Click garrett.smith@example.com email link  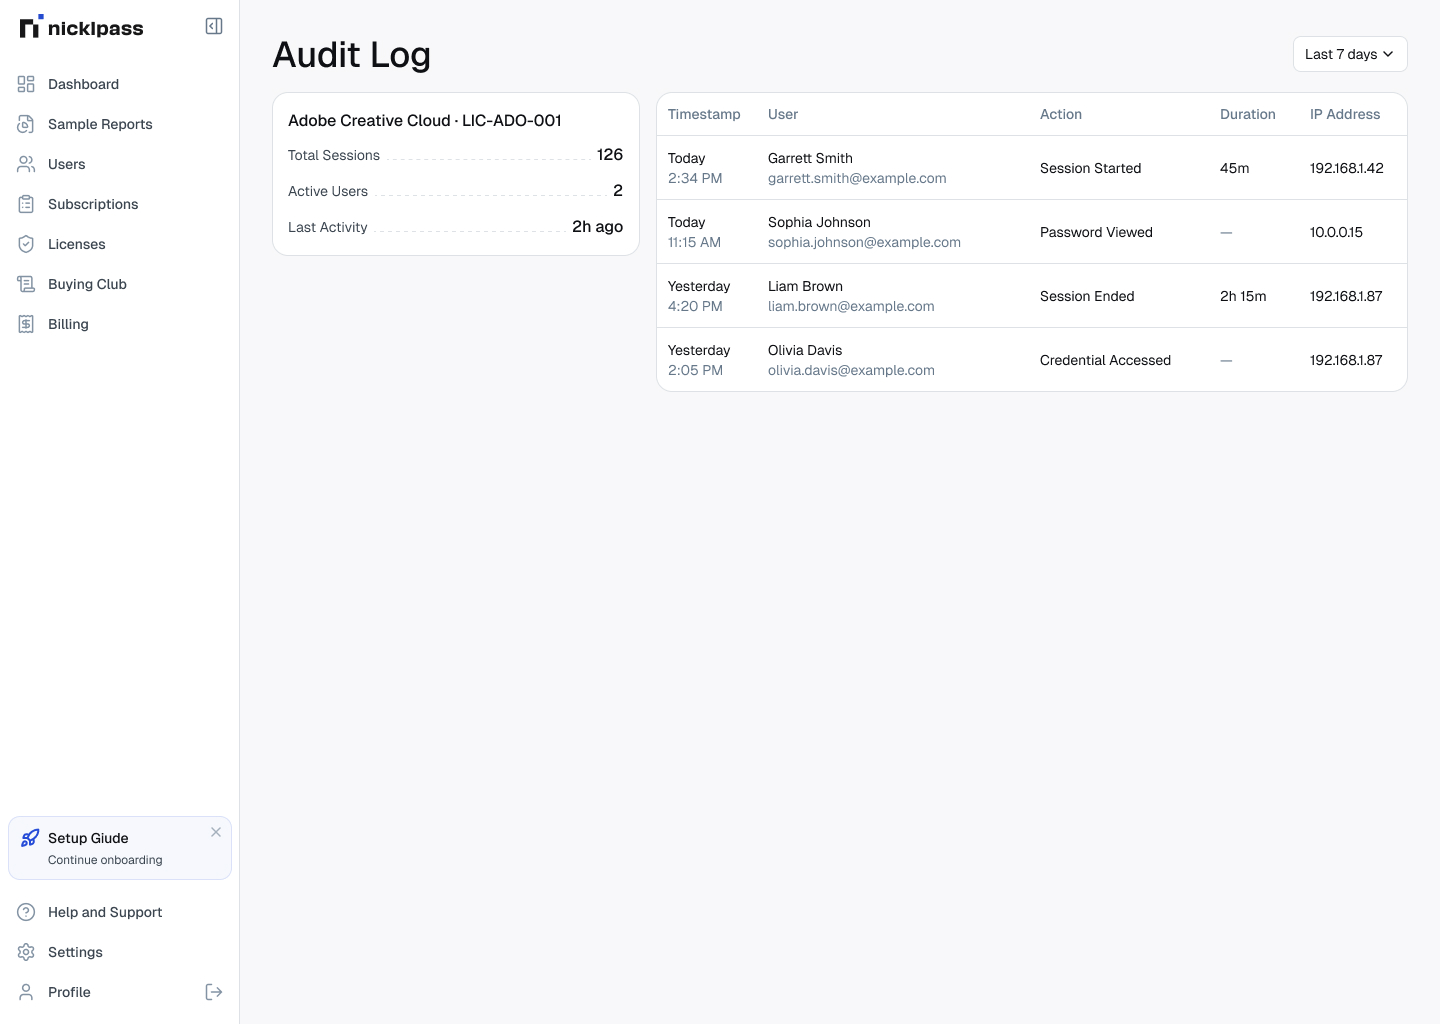click(856, 178)
